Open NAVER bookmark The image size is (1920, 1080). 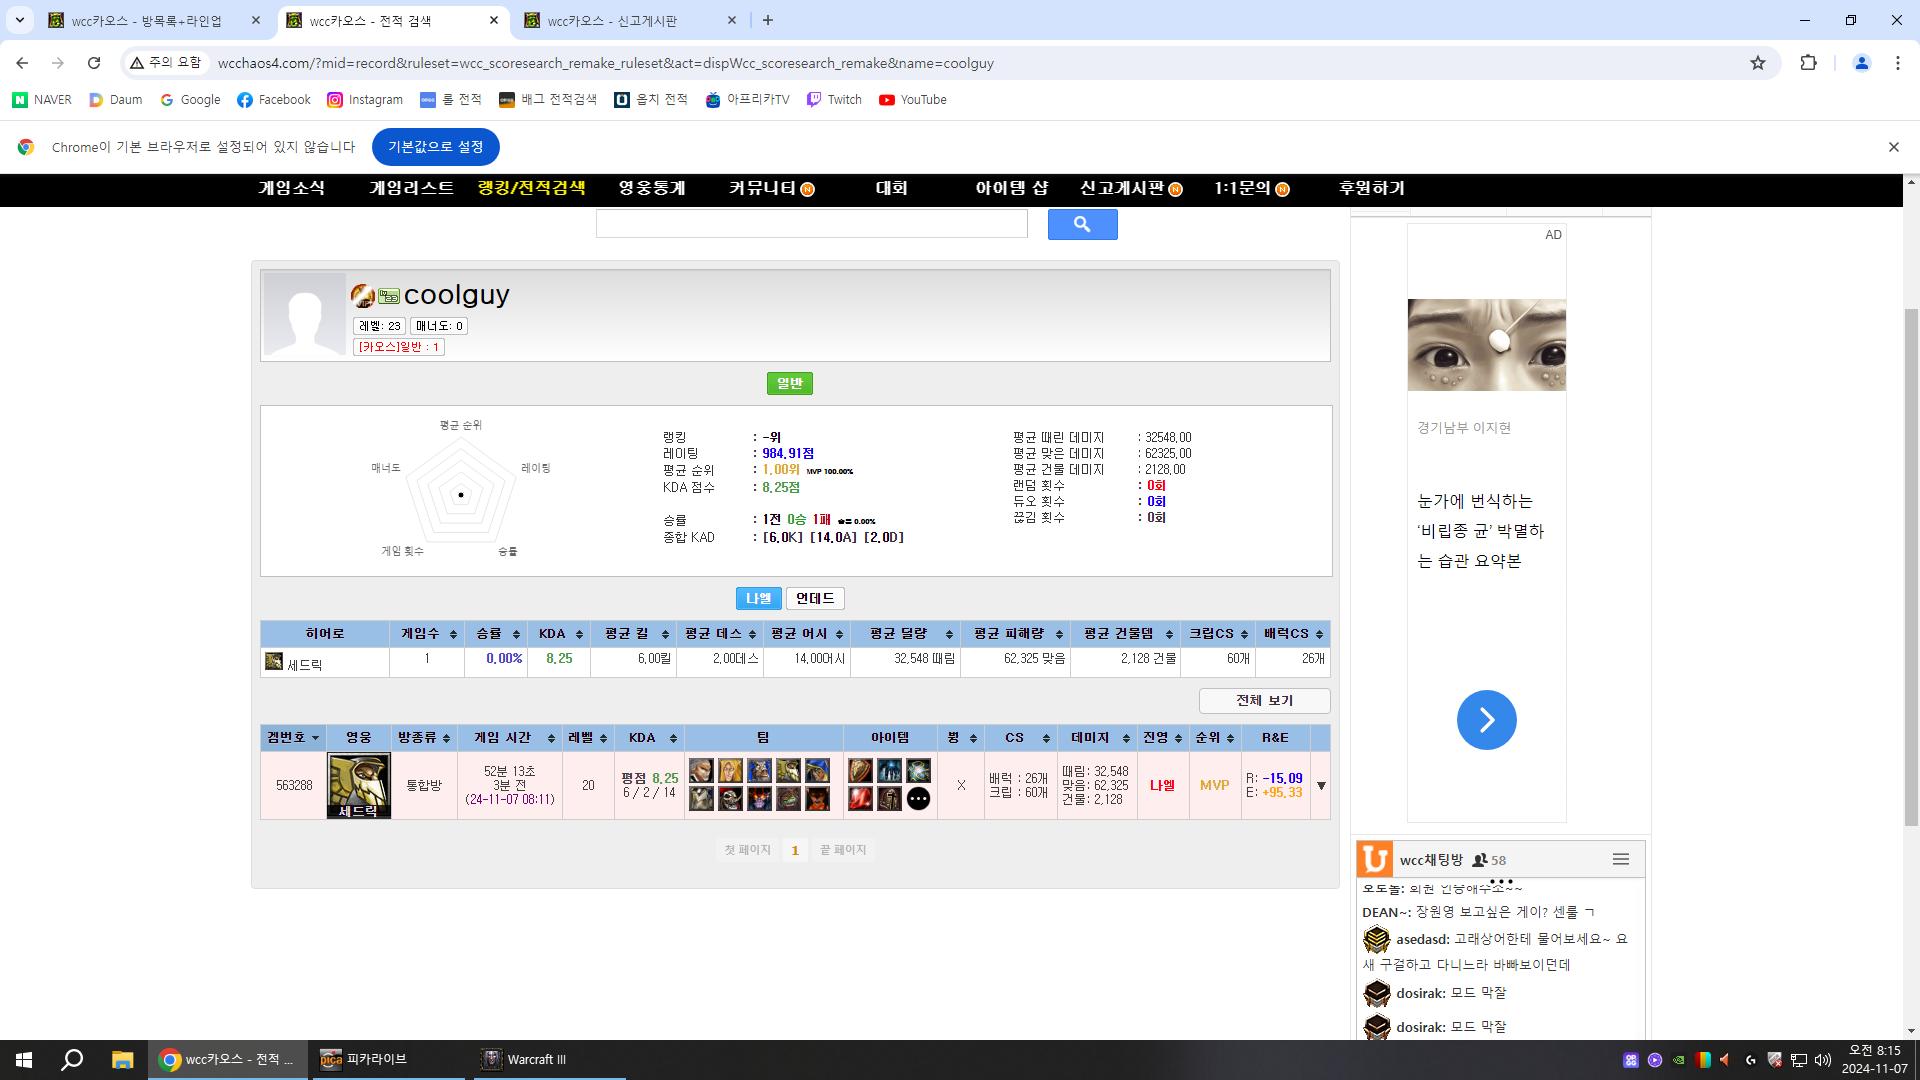[42, 100]
